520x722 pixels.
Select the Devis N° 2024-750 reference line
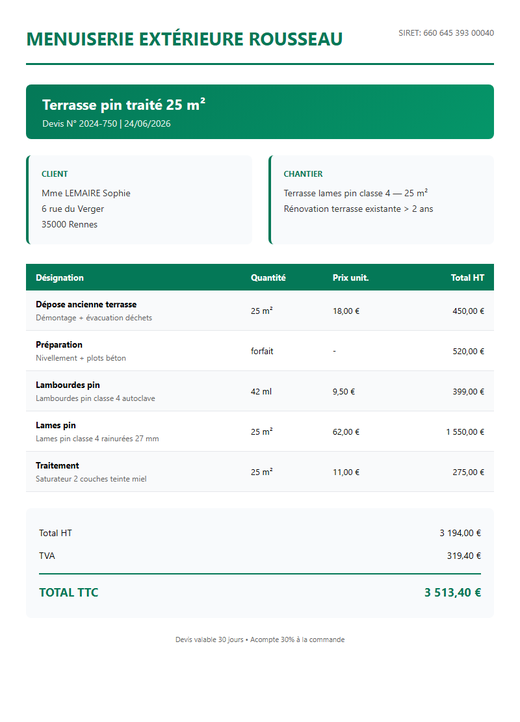coord(106,124)
